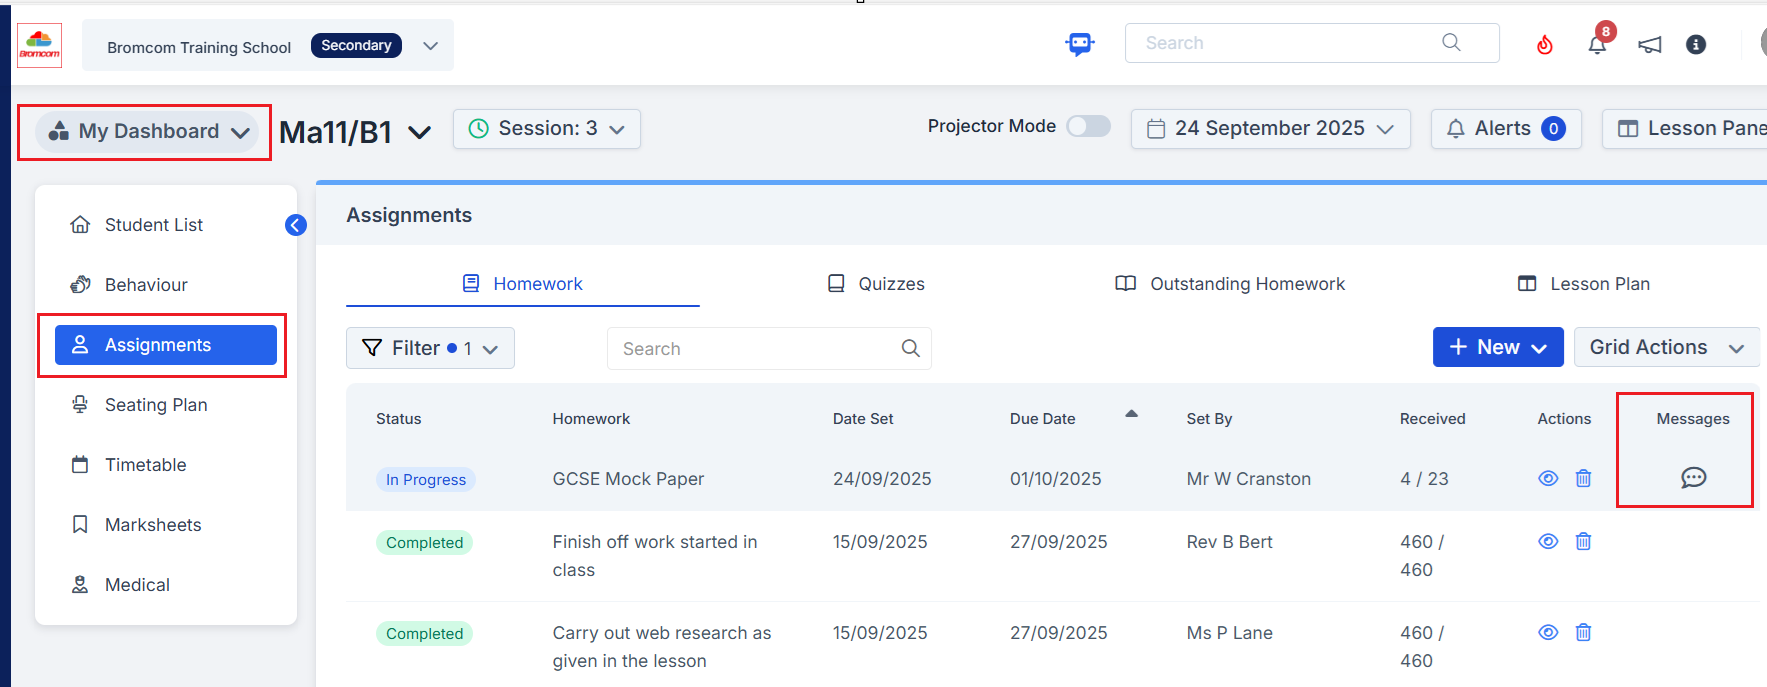
Task: Click the 01/10/2025 due date
Action: point(1055,479)
